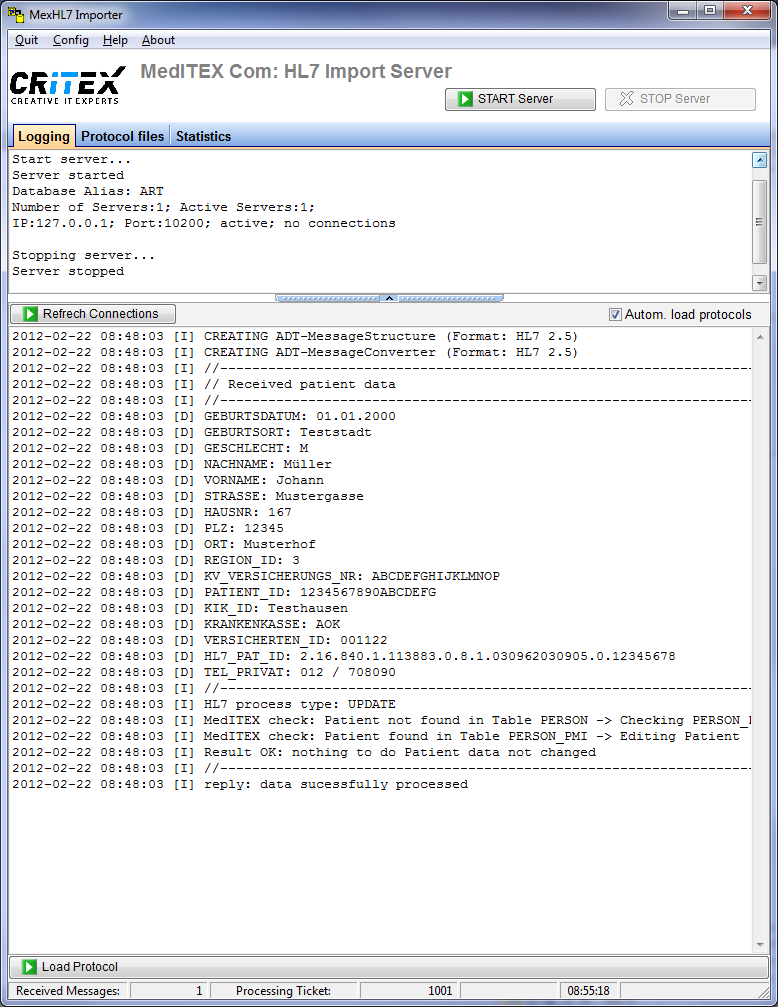This screenshot has width=778, height=1007.
Task: Click the MexHL7 Importer title bar icon
Action: pos(16,13)
